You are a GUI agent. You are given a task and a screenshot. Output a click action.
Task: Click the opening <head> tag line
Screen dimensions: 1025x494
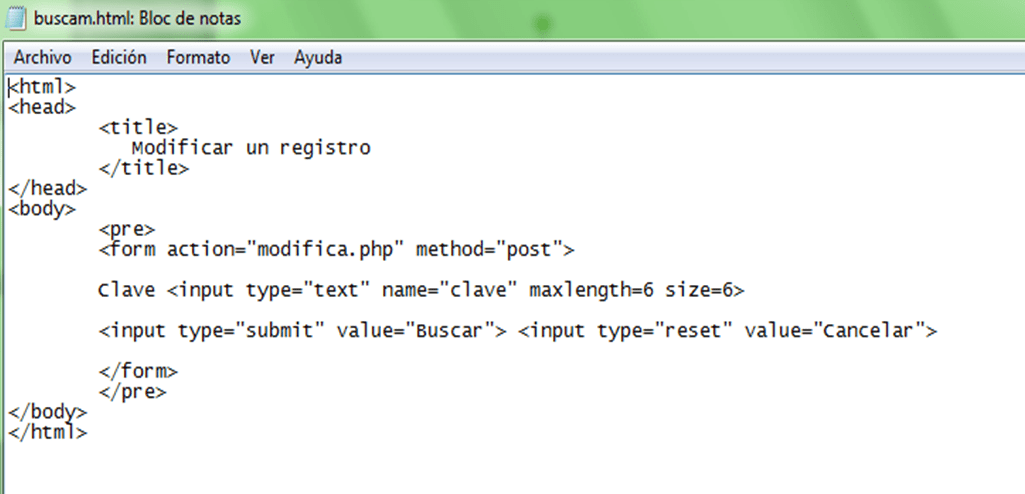click(42, 107)
